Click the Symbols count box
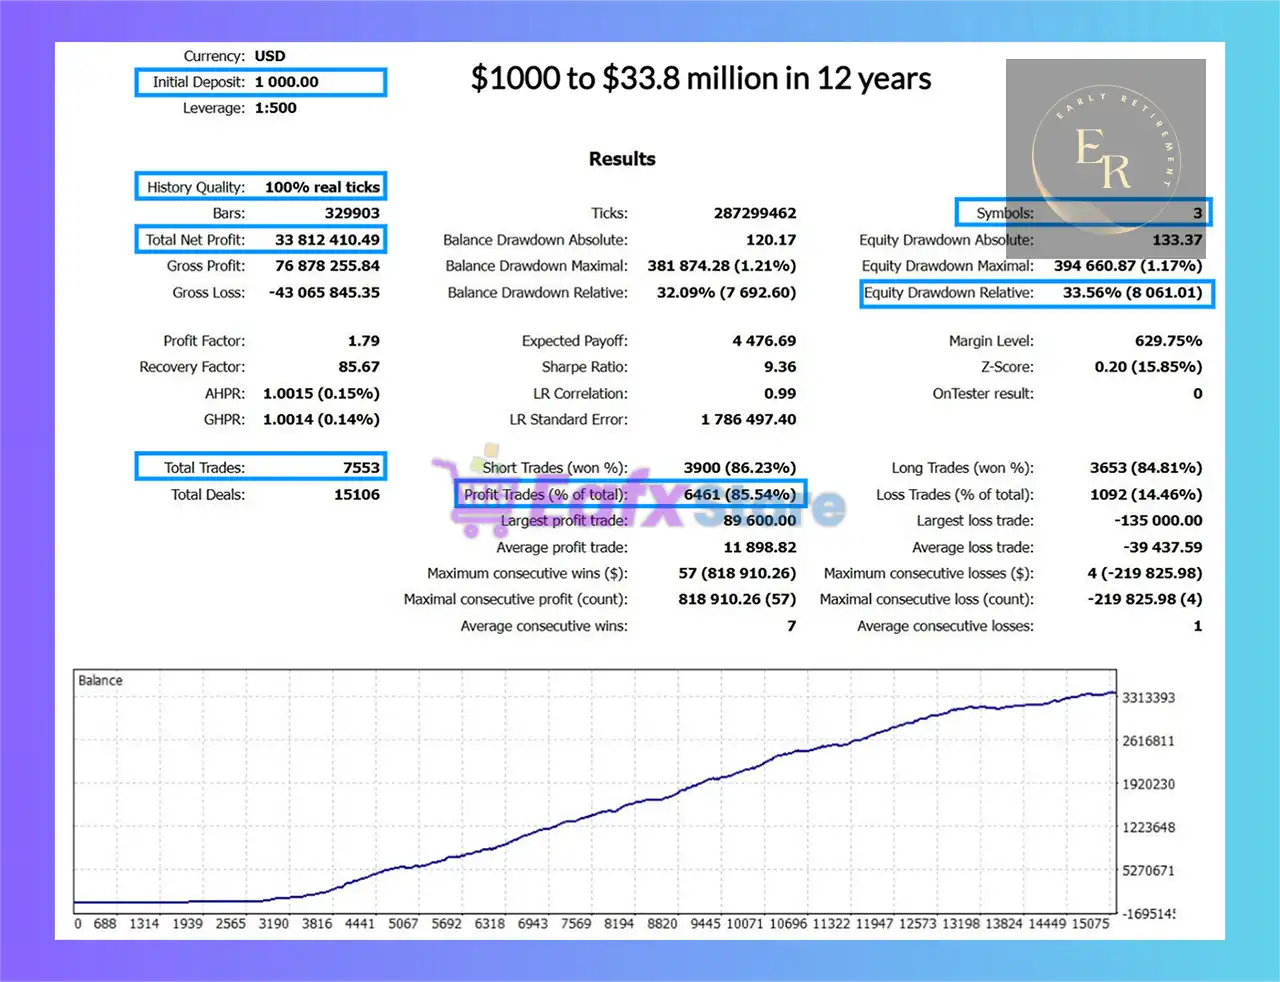The image size is (1280, 982). tap(1083, 213)
